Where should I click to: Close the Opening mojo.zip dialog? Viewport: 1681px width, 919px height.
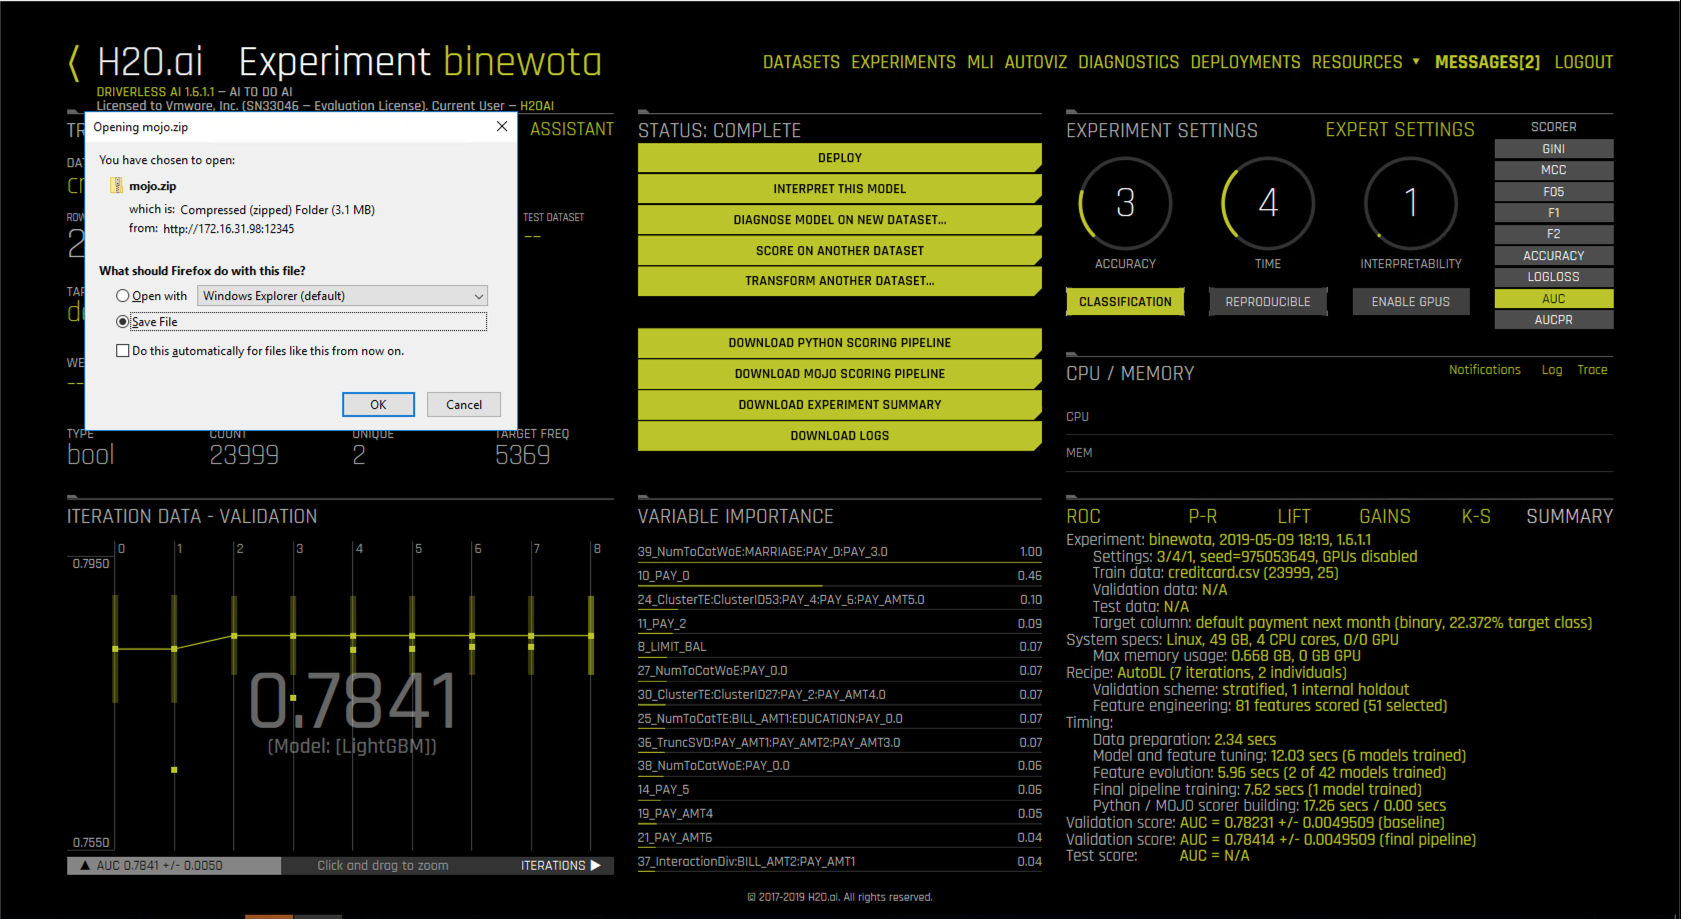pyautogui.click(x=502, y=127)
